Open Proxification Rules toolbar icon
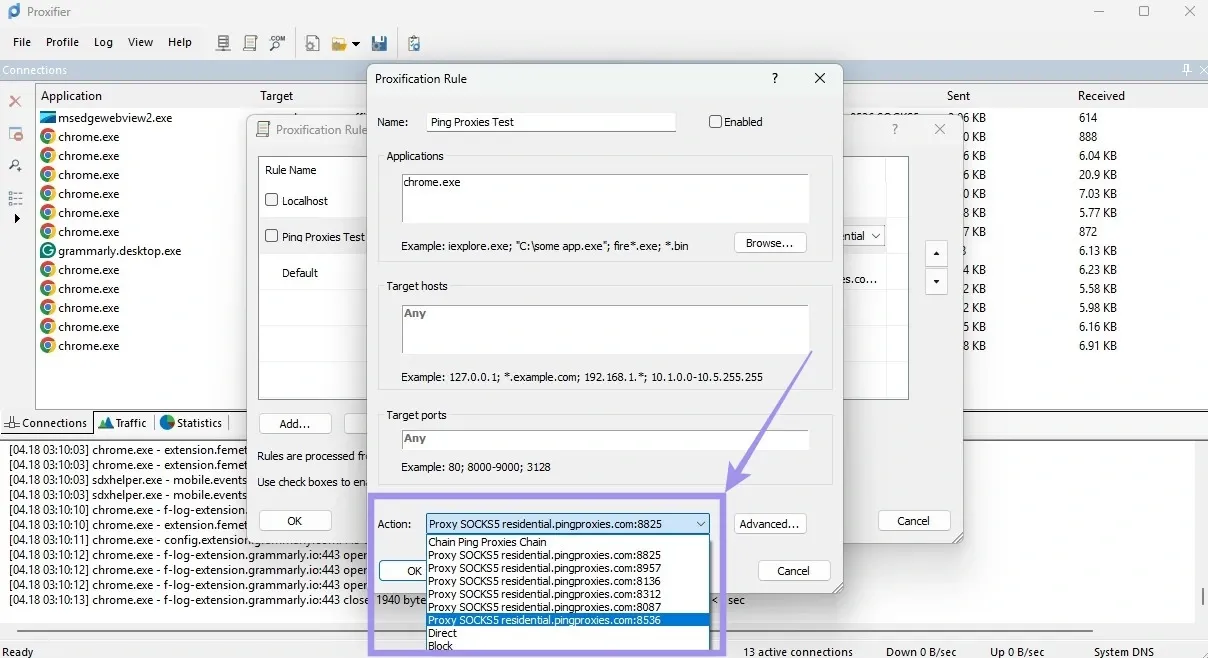 (x=251, y=43)
